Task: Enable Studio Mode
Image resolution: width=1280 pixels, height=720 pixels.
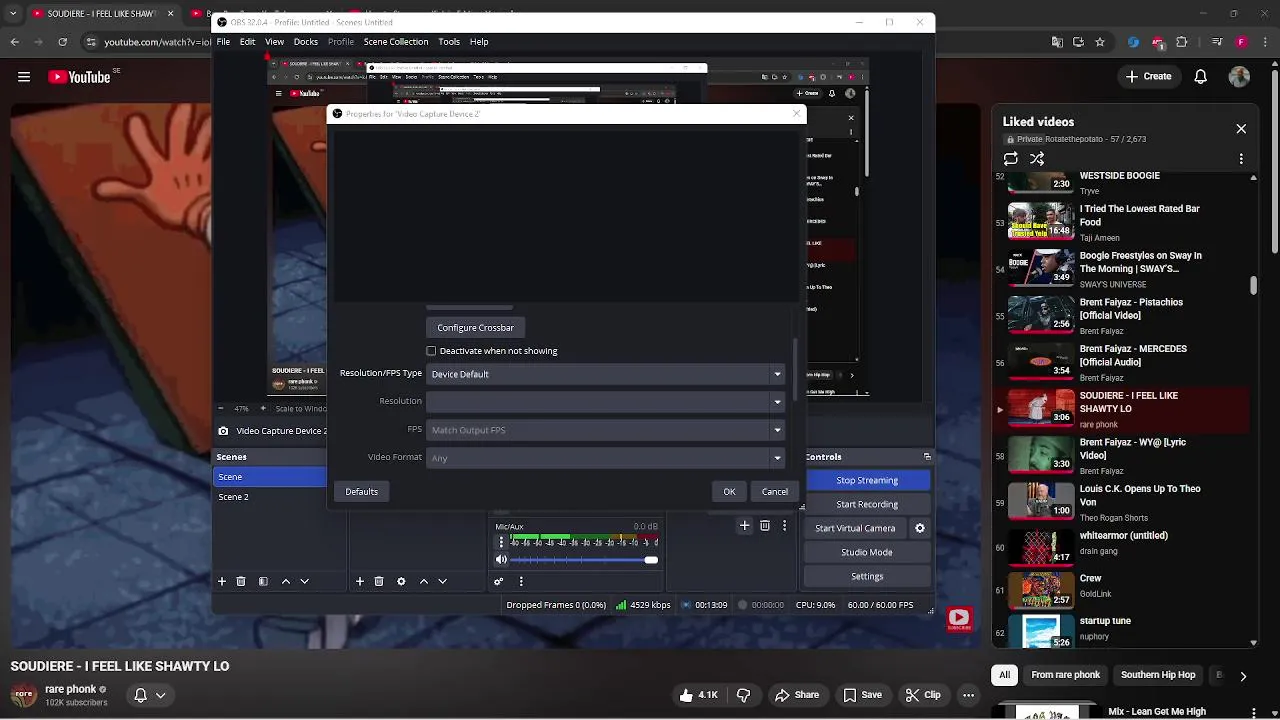Action: tap(867, 553)
